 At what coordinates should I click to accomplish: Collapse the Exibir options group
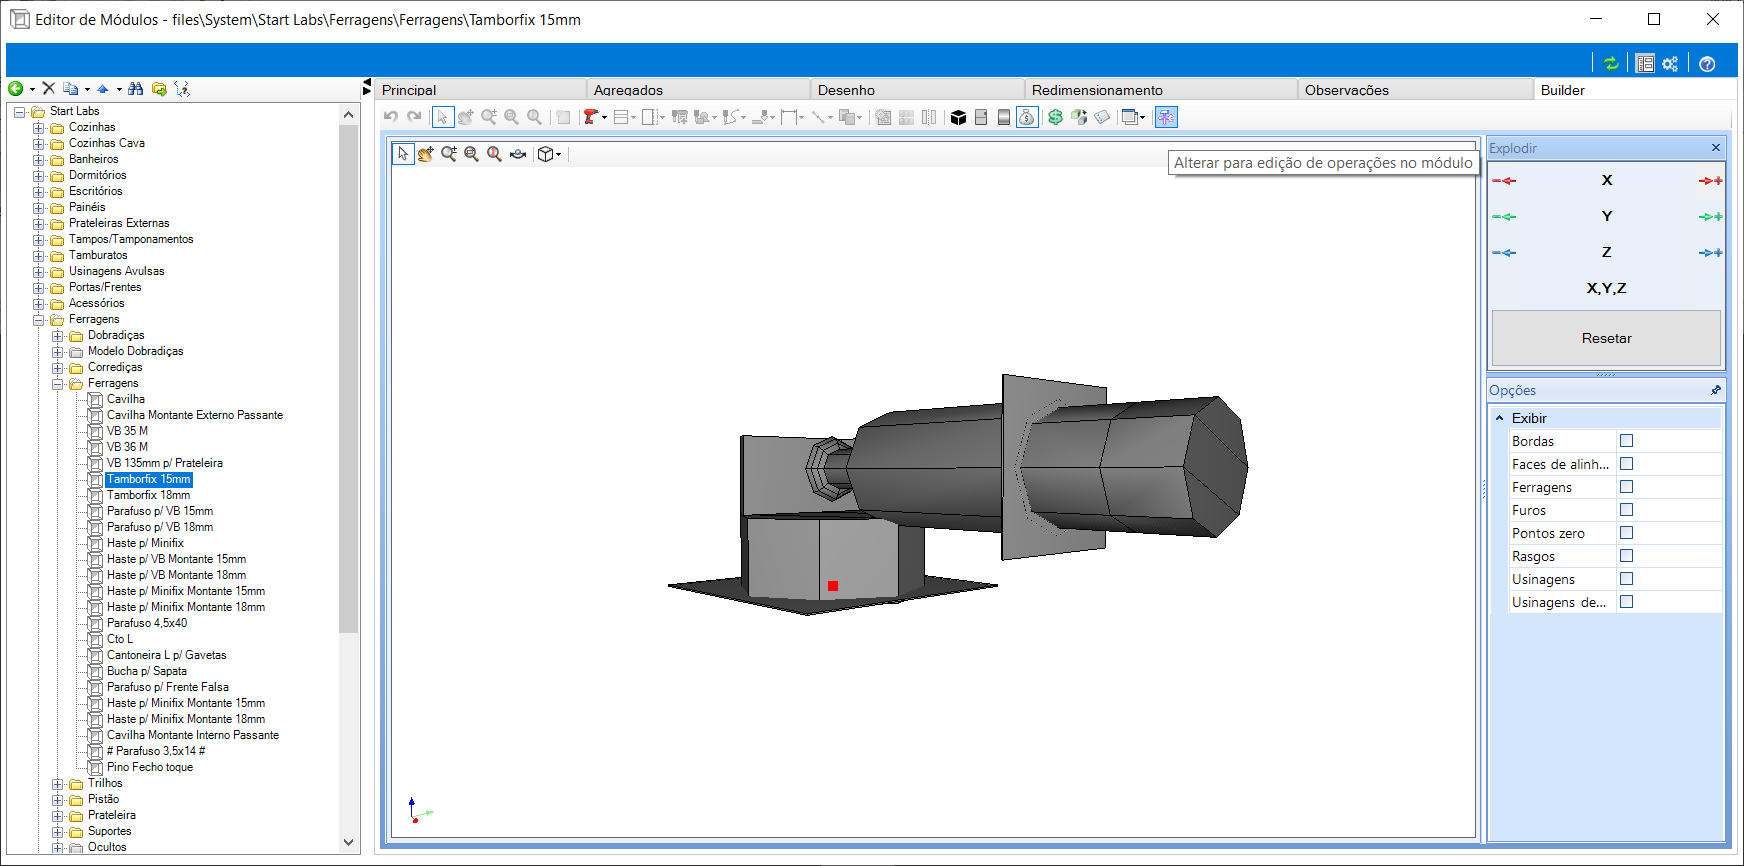[1499, 418]
